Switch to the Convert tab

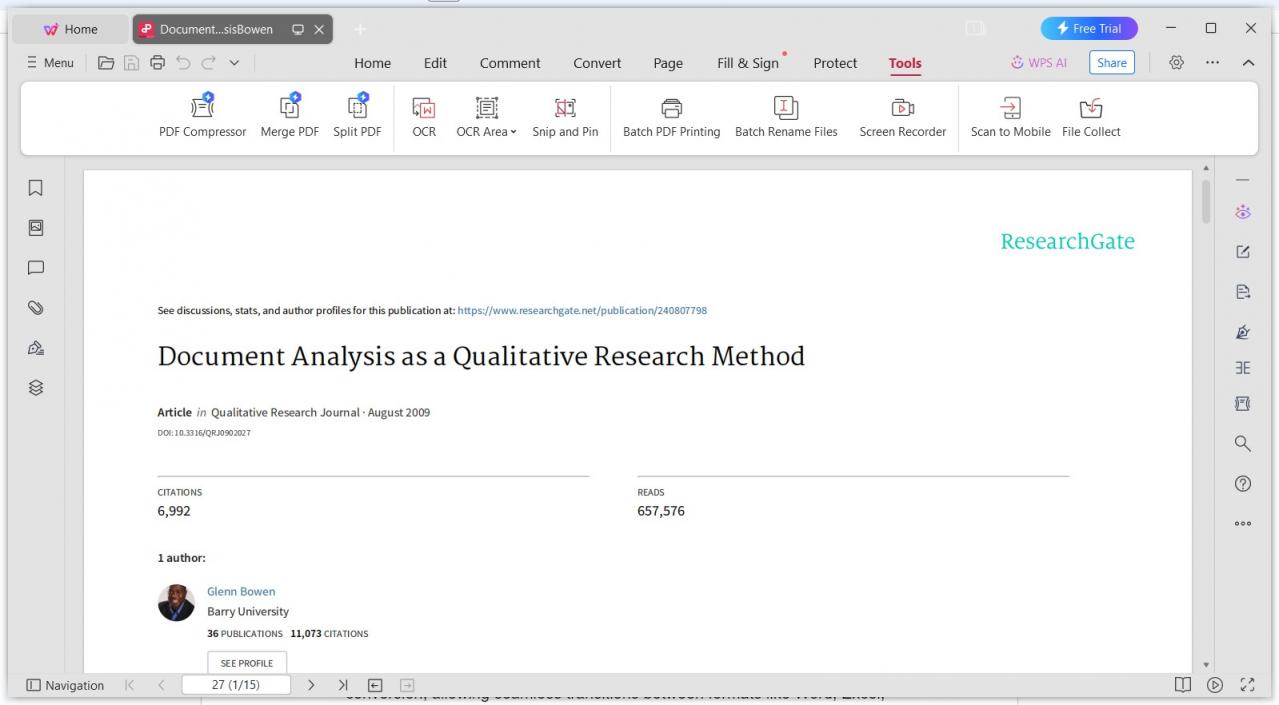(596, 63)
